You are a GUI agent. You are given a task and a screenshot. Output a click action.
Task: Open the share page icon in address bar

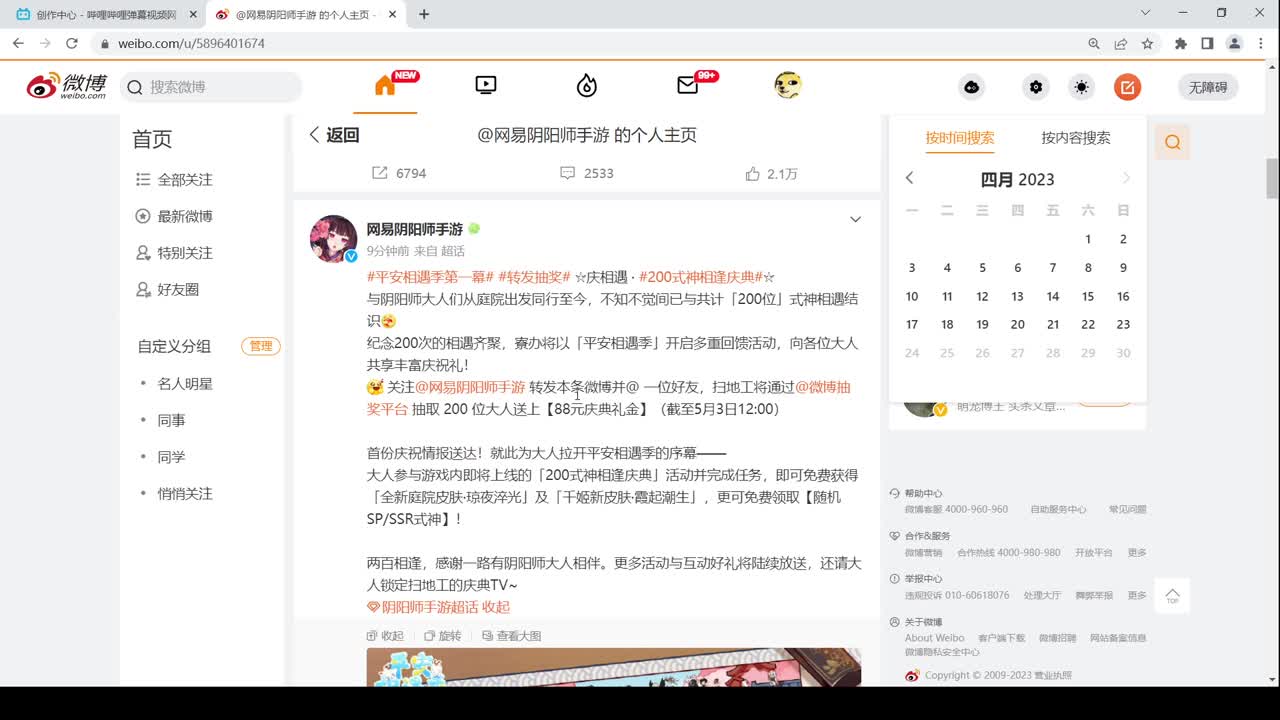[x=1121, y=43]
